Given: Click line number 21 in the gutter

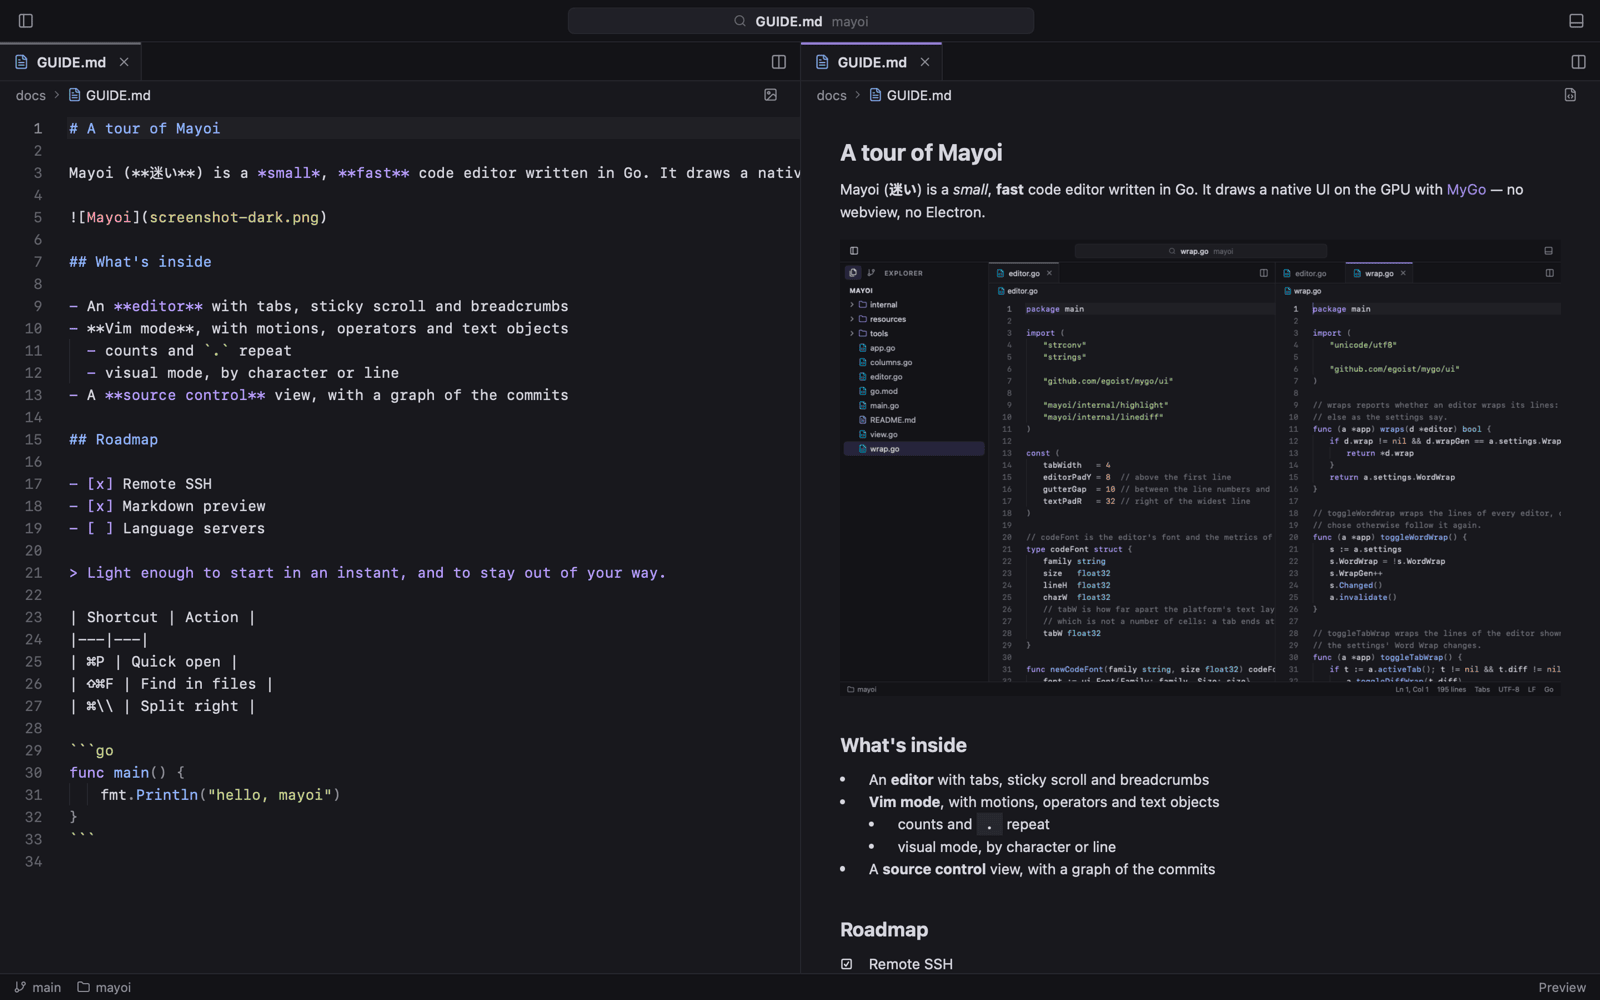Looking at the screenshot, I should (34, 573).
